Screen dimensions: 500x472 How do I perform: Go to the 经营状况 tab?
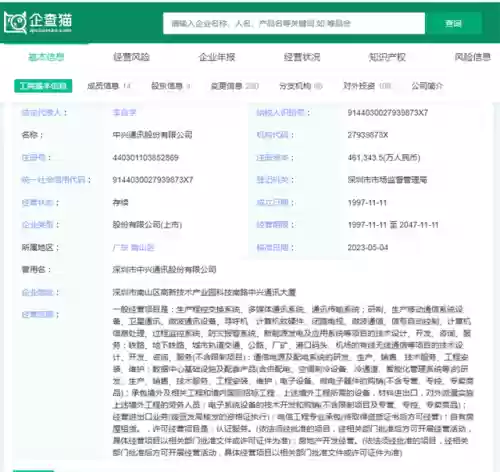point(302,57)
